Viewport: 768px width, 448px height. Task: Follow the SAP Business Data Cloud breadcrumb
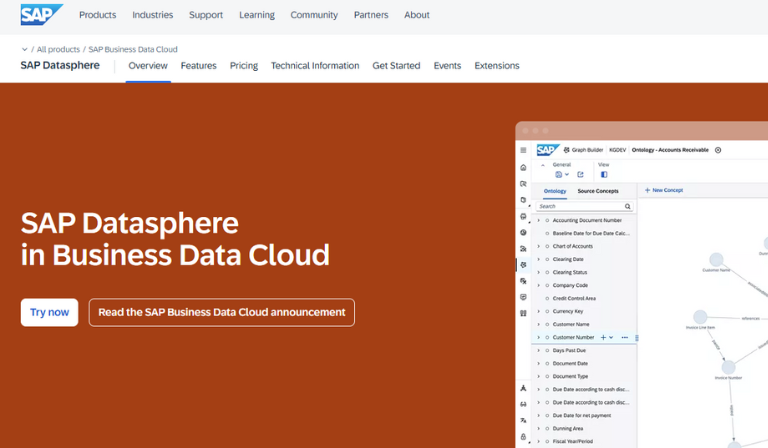coord(133,49)
